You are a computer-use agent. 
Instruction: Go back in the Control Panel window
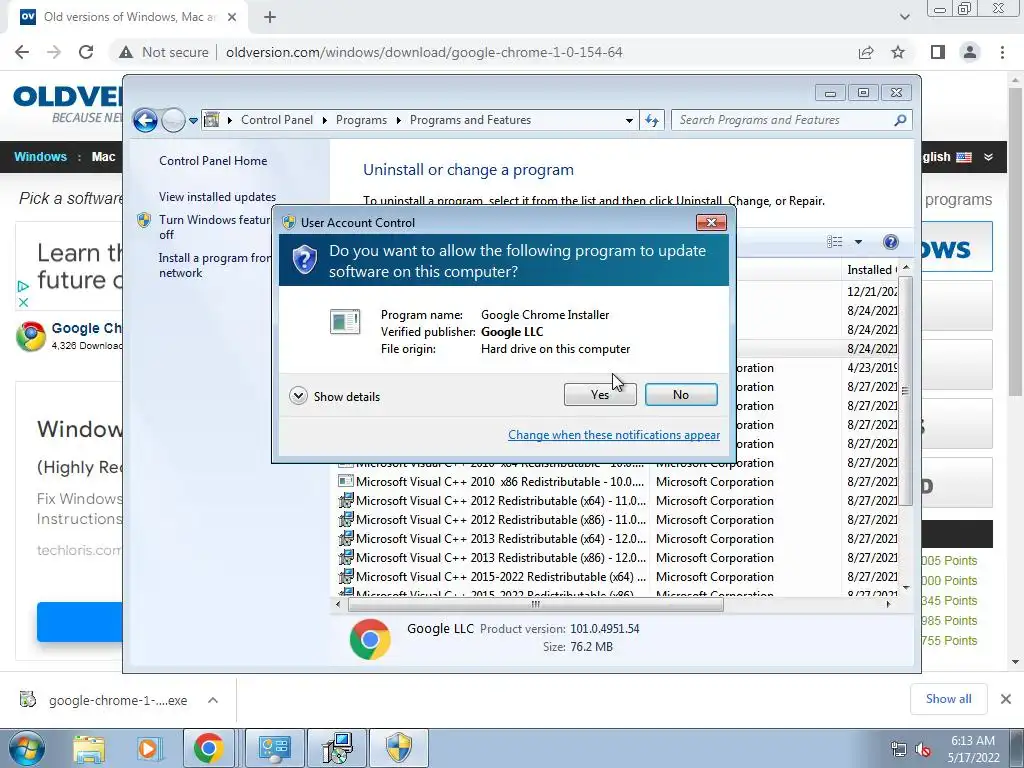coord(145,120)
